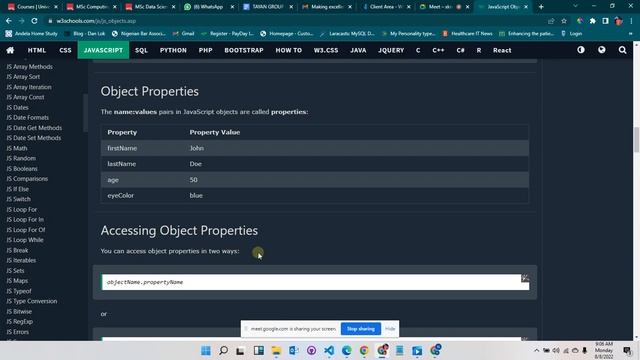
Task: Open Windows taskbar search
Action: click(x=223, y=351)
